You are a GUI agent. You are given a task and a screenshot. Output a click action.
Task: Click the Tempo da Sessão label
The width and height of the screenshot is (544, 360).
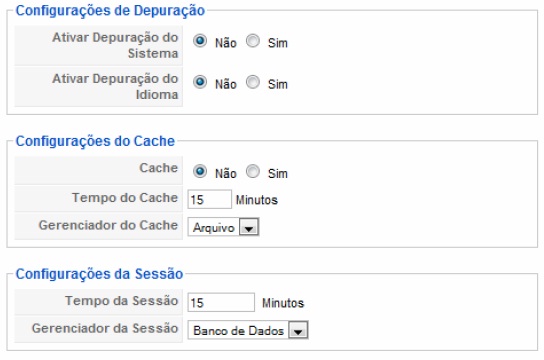(x=121, y=301)
